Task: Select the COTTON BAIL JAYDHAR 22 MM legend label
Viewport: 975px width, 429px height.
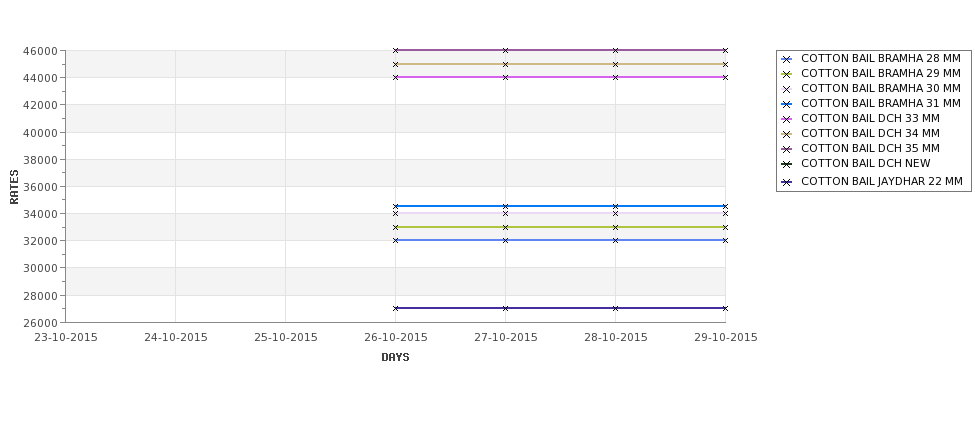Action: tap(882, 182)
